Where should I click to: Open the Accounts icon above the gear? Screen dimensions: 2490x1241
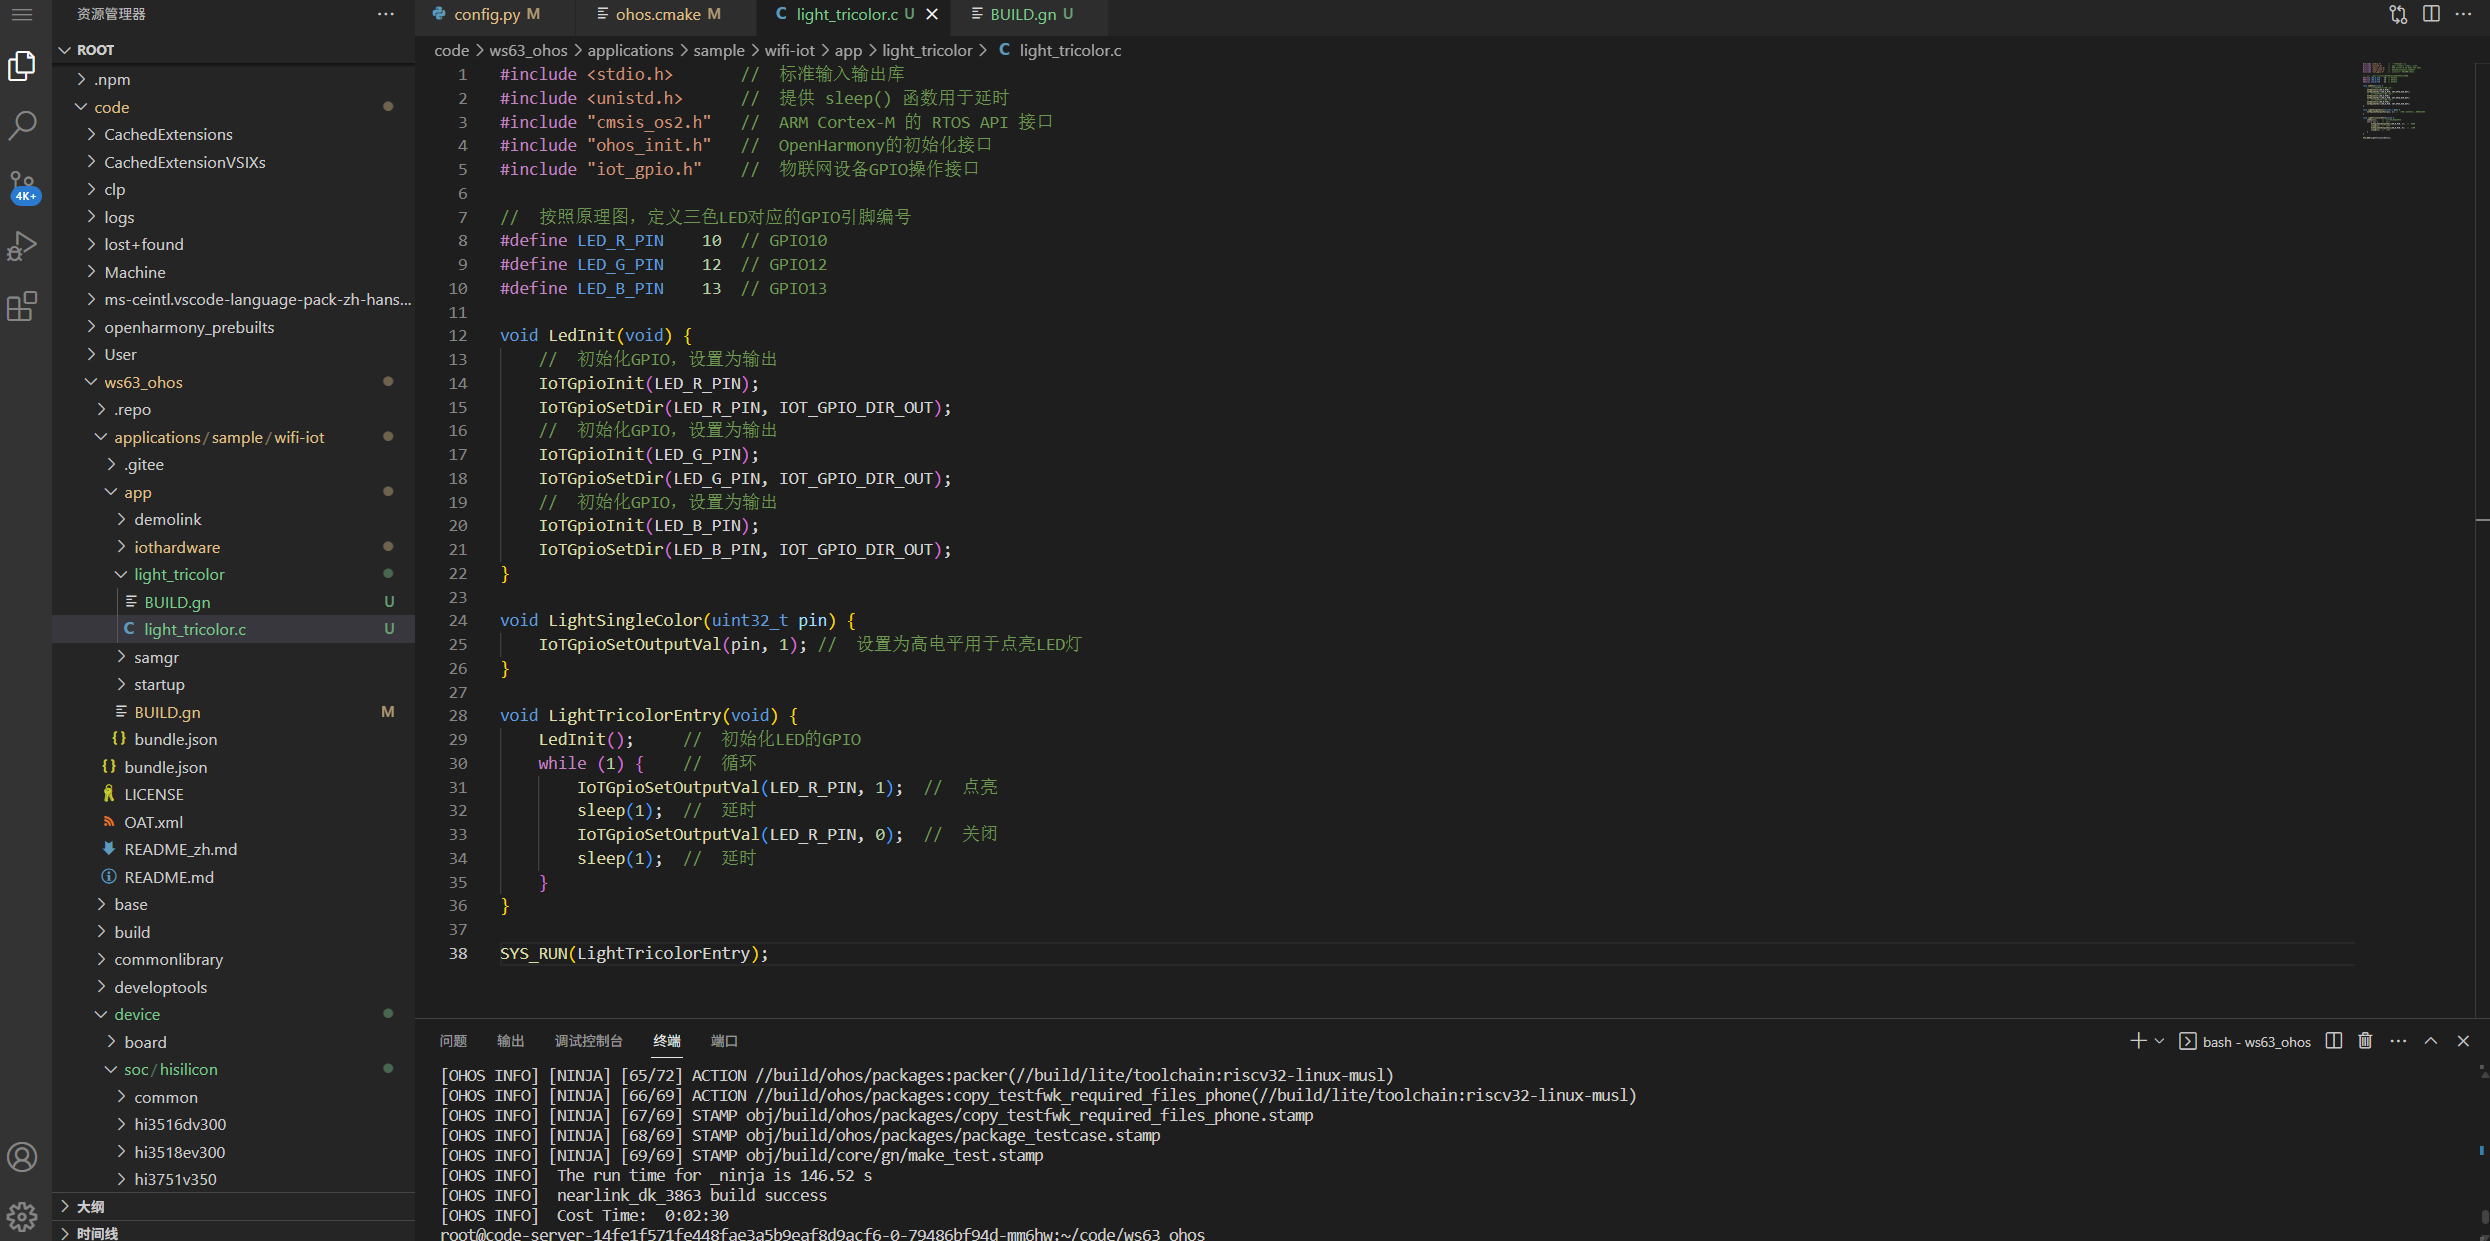point(22,1157)
